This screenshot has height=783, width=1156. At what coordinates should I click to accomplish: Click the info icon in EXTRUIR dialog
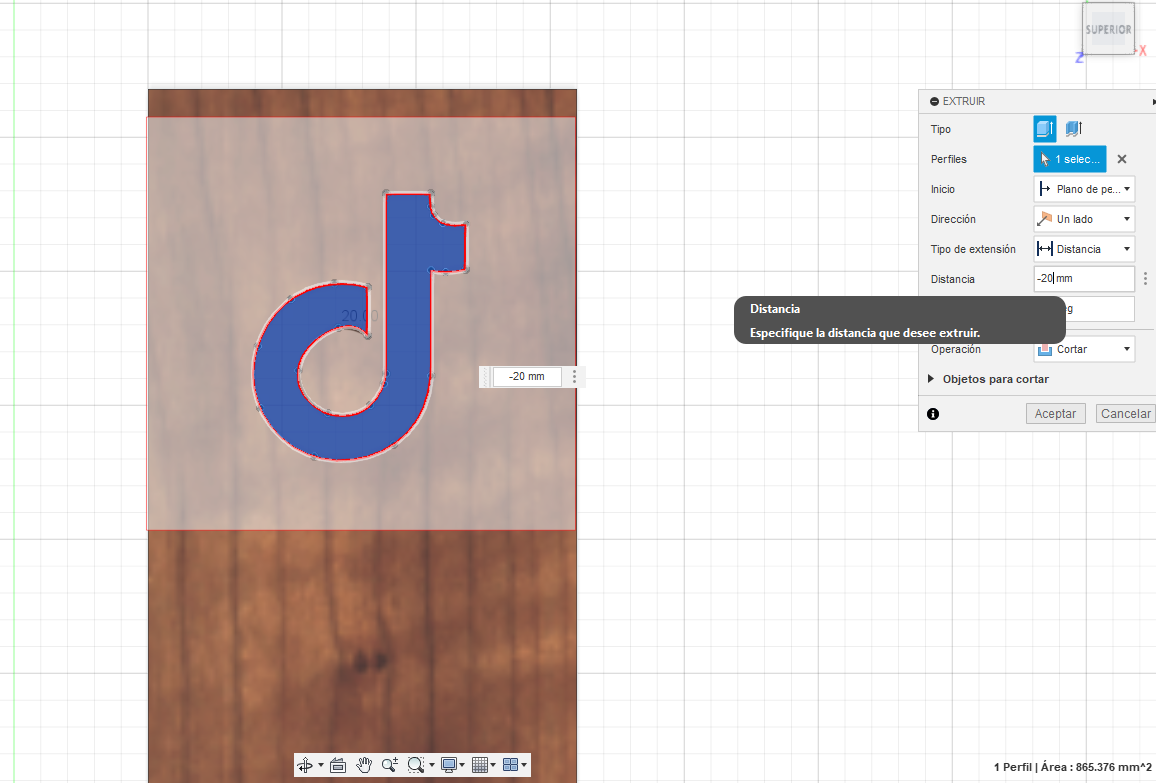click(x=933, y=414)
